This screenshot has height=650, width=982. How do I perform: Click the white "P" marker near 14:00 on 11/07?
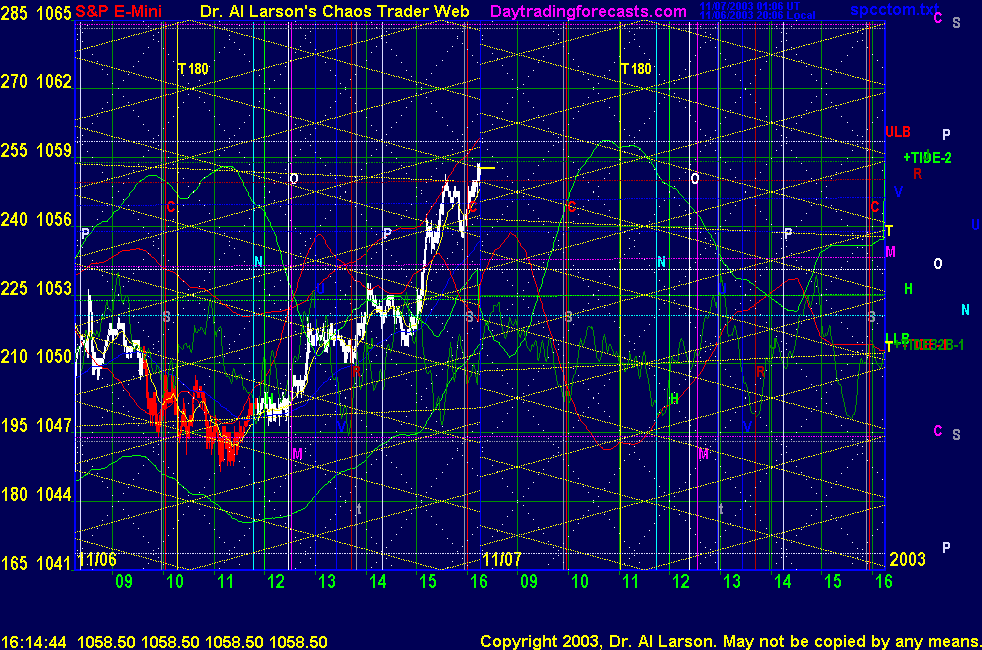click(788, 234)
